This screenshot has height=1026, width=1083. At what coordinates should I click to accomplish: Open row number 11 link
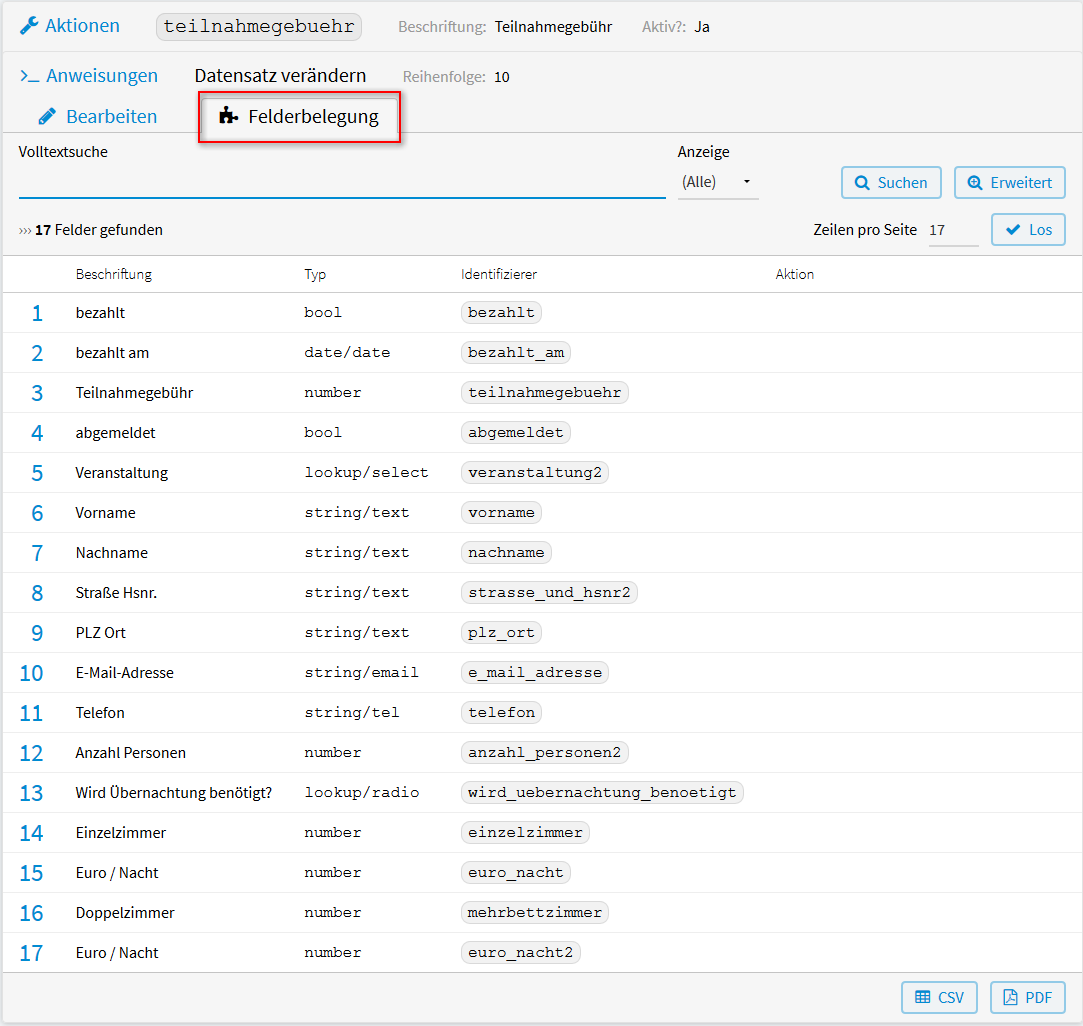click(31, 714)
